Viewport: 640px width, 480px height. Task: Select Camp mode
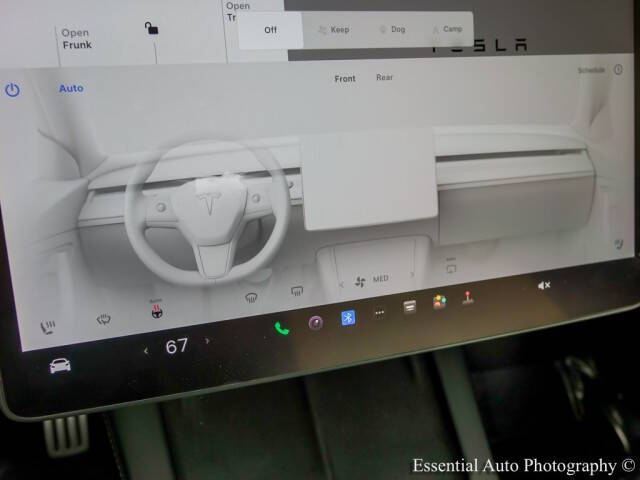click(x=447, y=29)
